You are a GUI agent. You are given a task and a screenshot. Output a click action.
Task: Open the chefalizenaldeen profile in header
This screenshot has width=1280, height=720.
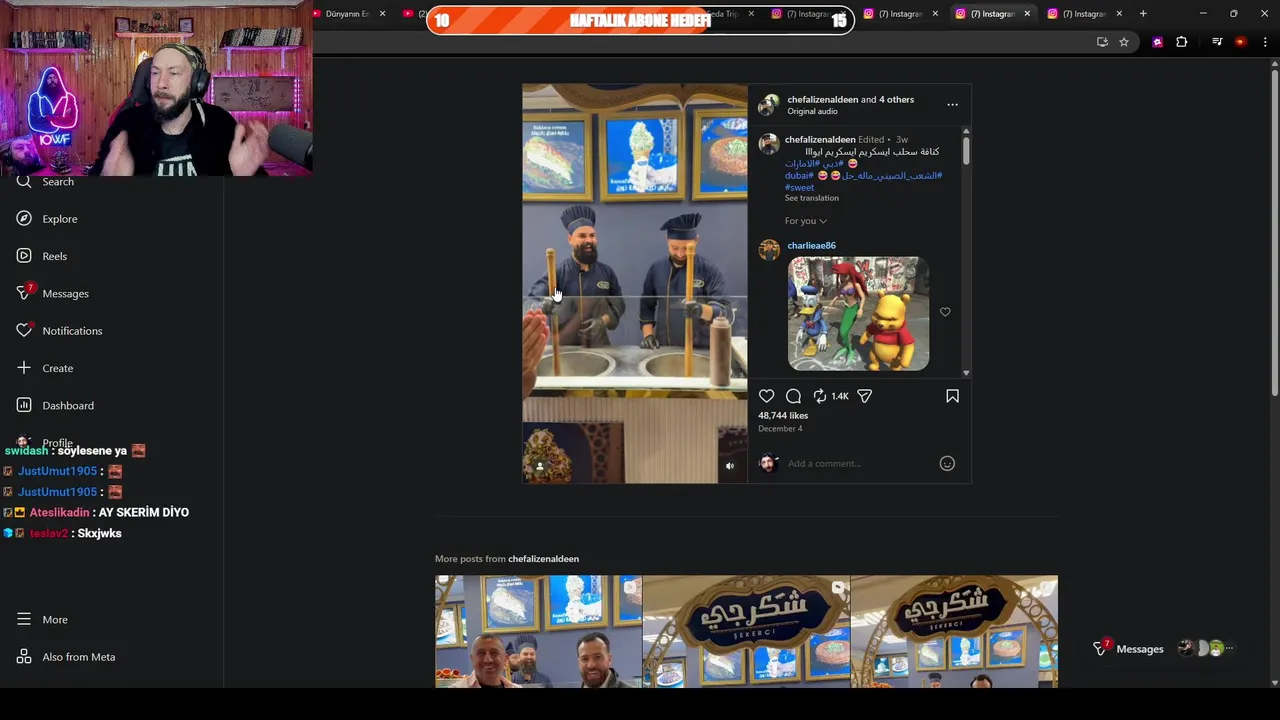coord(822,99)
